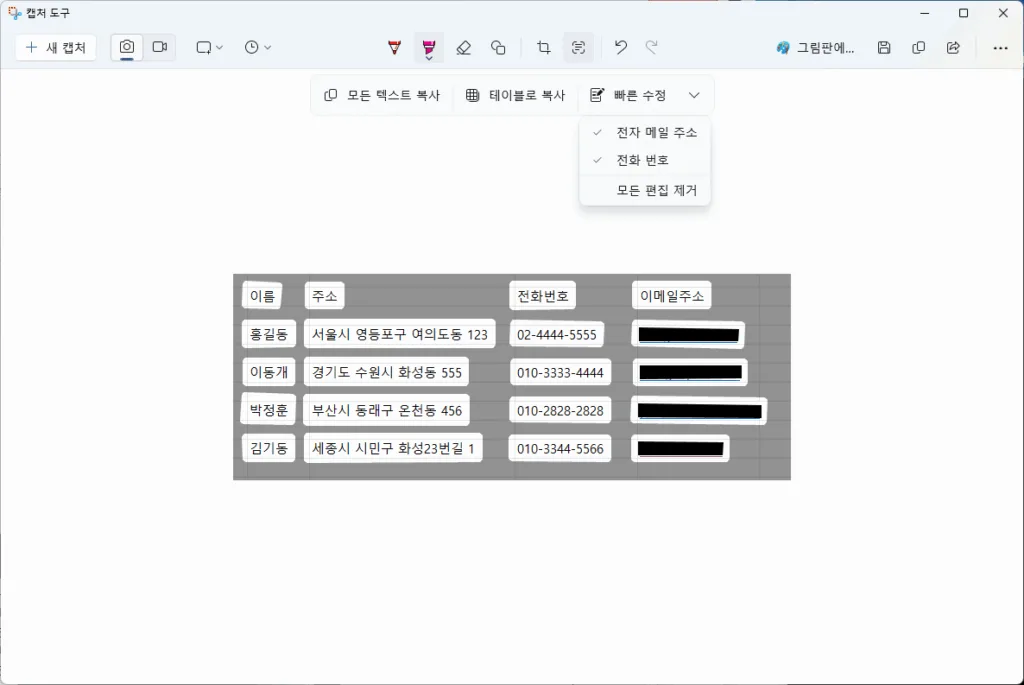
Task: Open the delay timer dropdown
Action: 257,47
